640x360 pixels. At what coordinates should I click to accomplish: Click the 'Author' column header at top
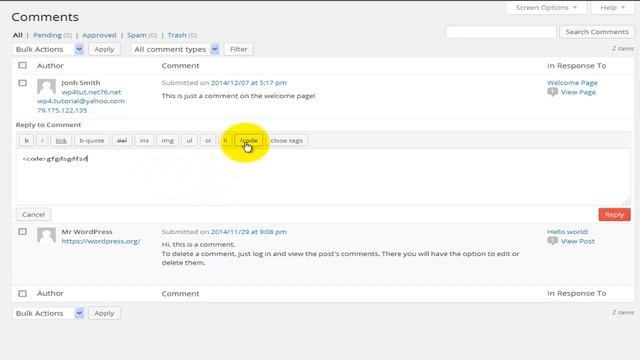50,66
